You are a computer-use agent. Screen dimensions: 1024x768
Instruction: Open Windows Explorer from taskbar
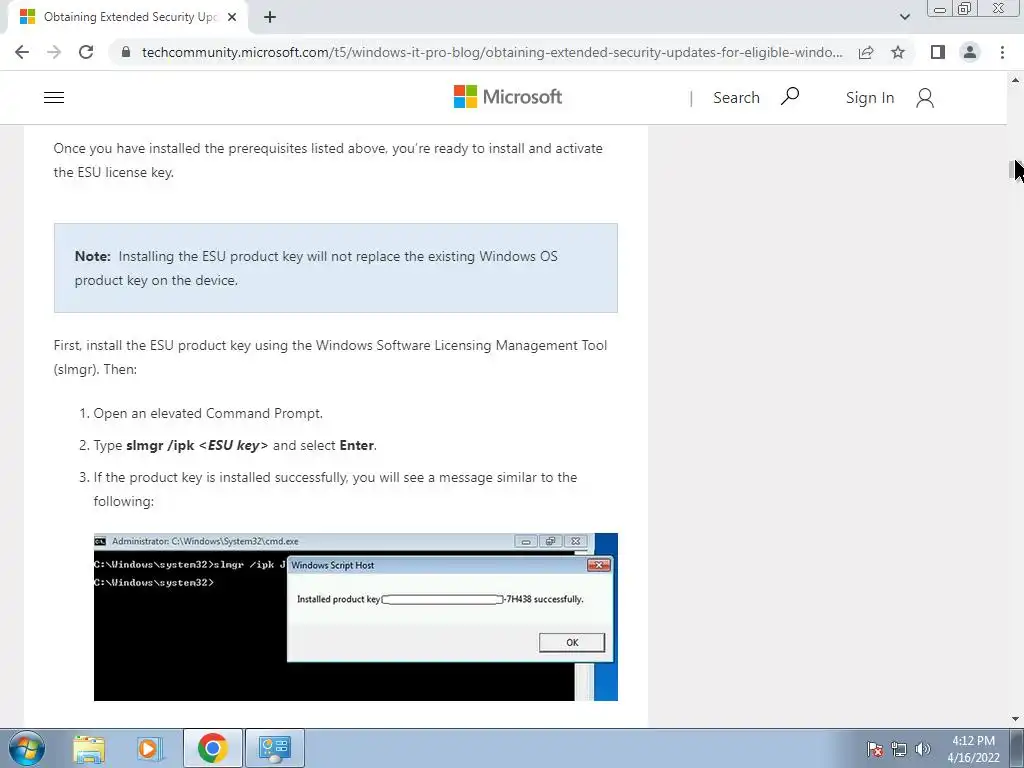point(89,748)
